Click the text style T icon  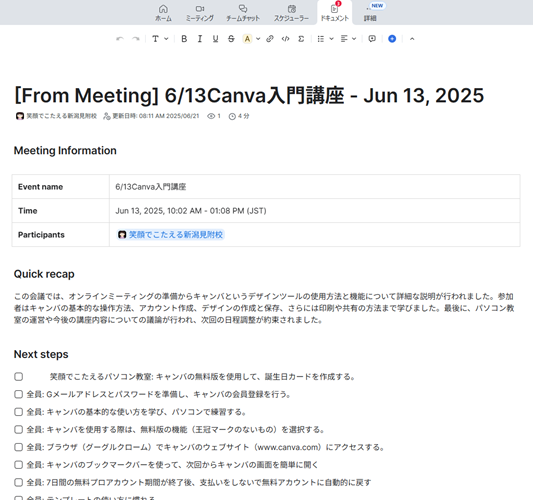155,39
